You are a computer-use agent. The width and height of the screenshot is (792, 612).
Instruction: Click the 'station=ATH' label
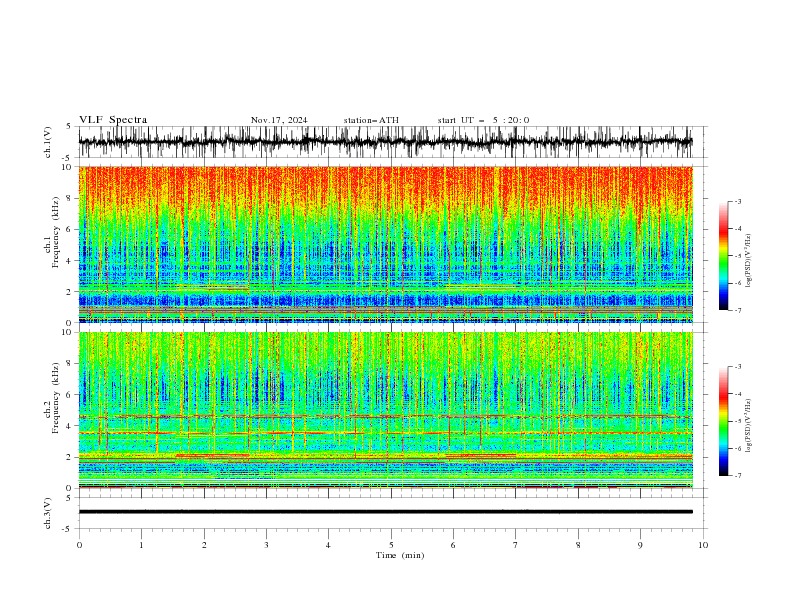click(x=371, y=120)
